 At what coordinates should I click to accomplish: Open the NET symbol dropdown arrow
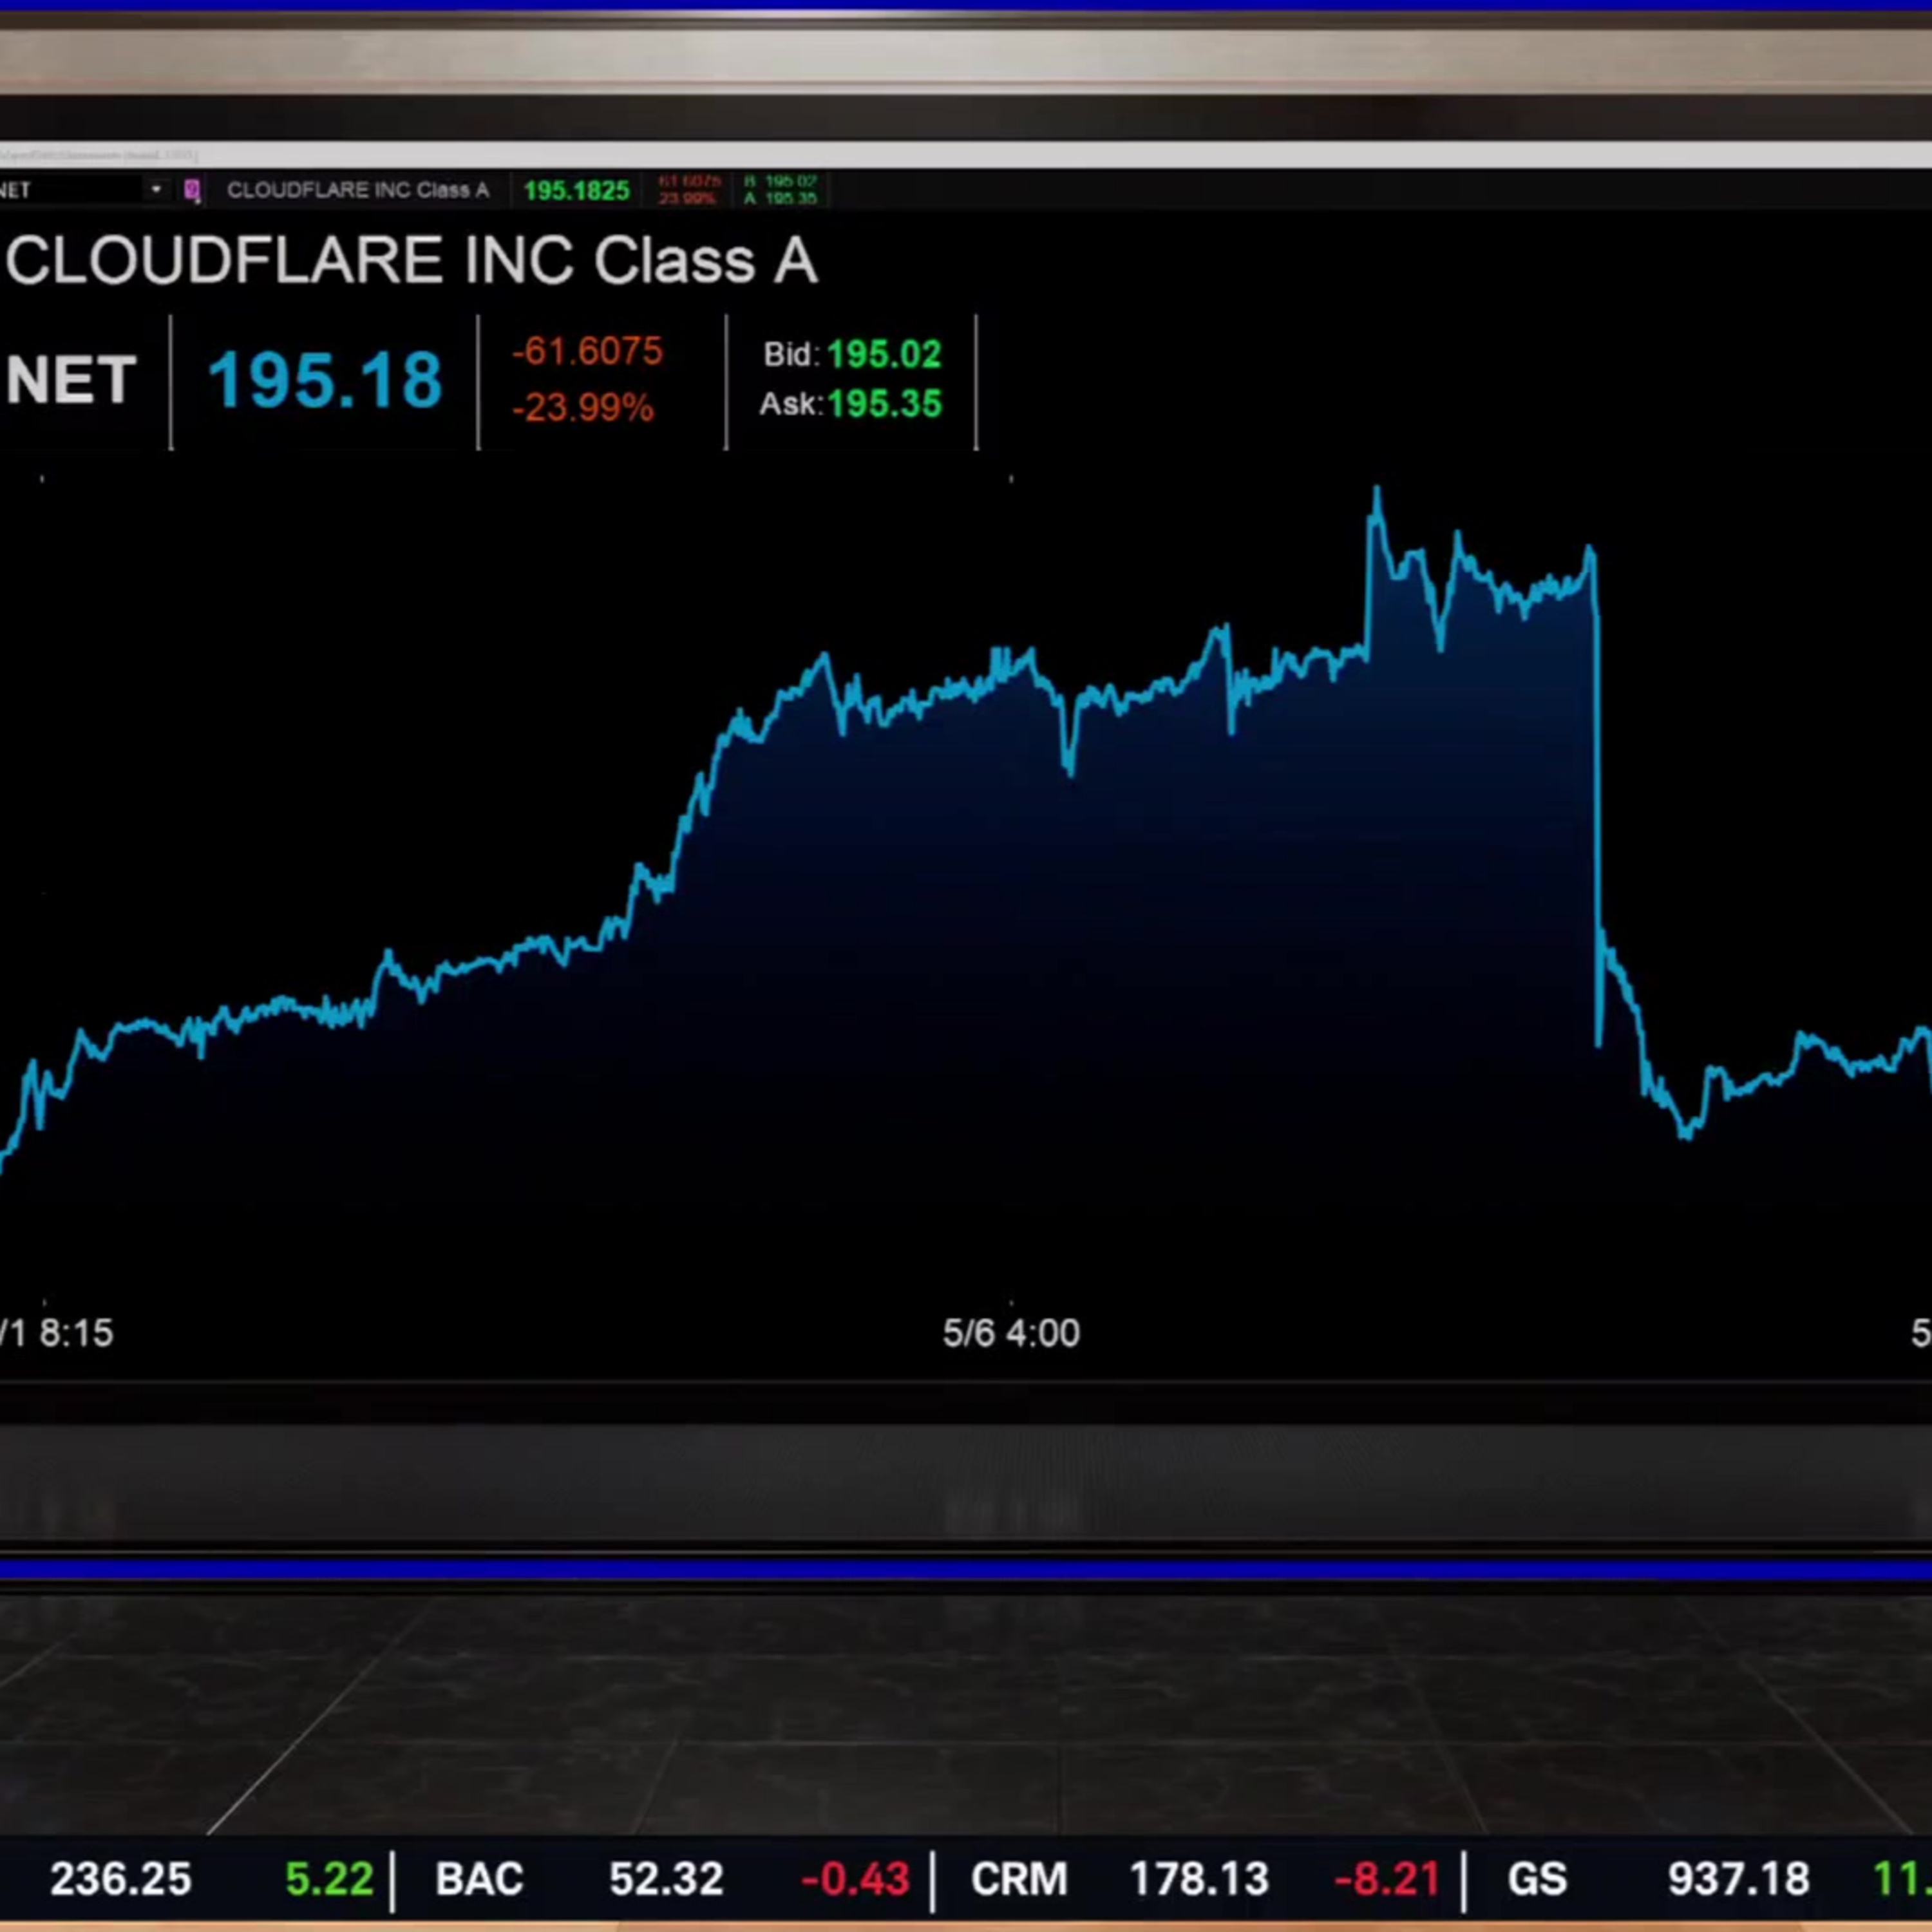pyautogui.click(x=156, y=189)
